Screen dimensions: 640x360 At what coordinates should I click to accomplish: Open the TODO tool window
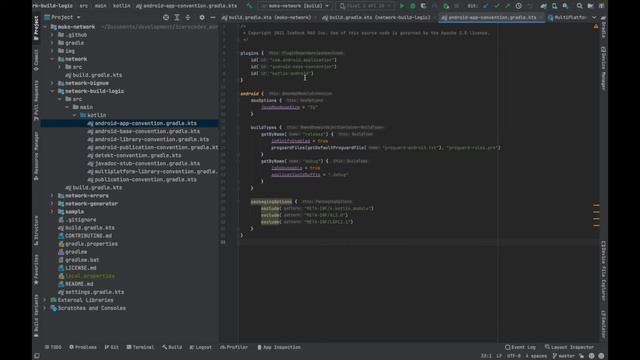53,347
